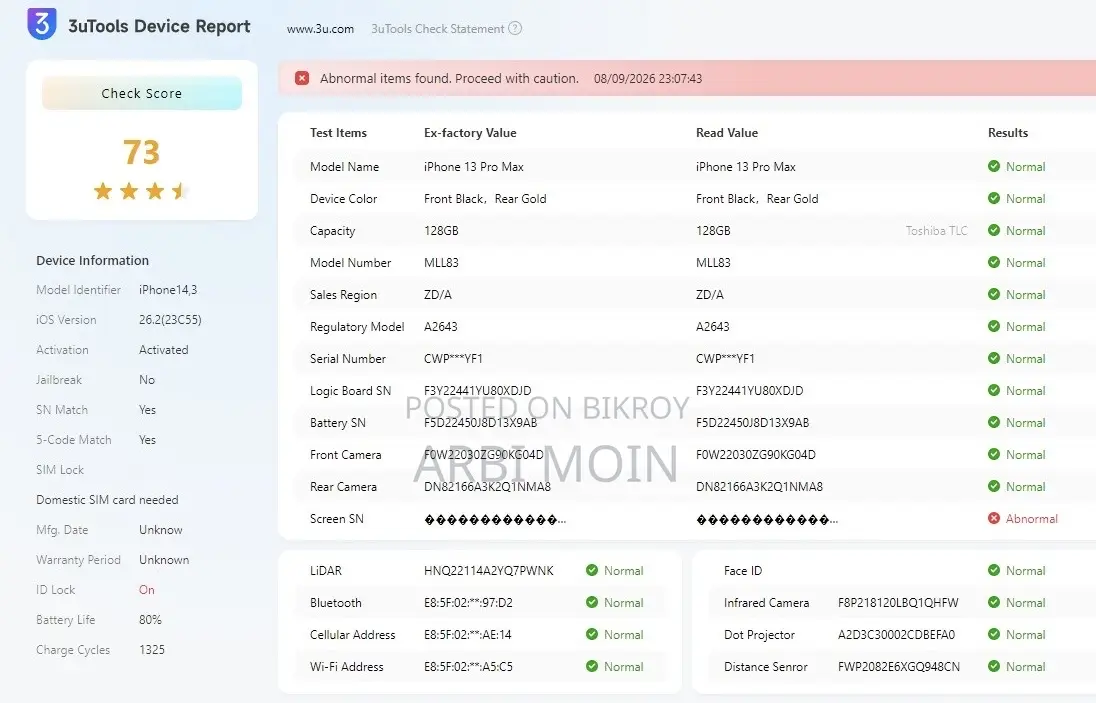Click the LiDAR serial HNQ22114A2YQ7PWNK
This screenshot has width=1096, height=703.
coord(489,571)
